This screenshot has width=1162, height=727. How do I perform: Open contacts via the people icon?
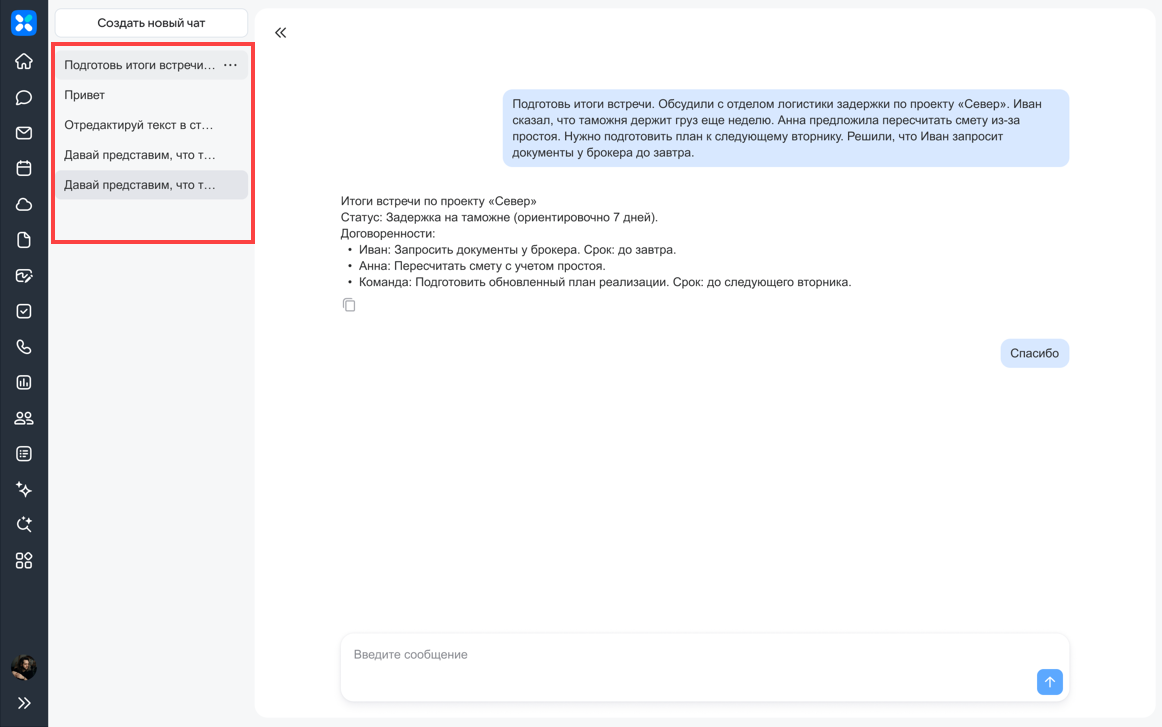tap(24, 418)
